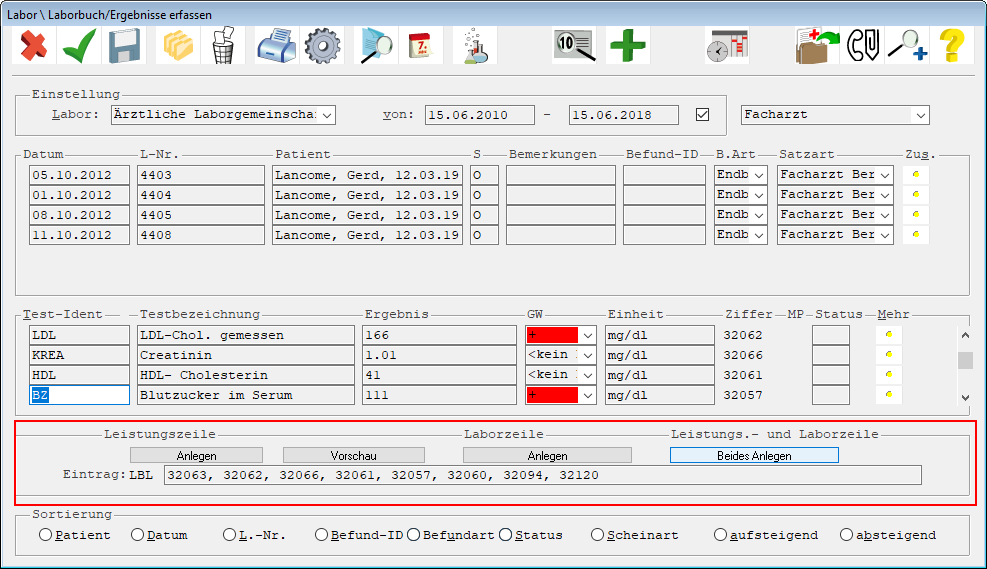Click Mehr yellow dot for KREA row

[889, 354]
